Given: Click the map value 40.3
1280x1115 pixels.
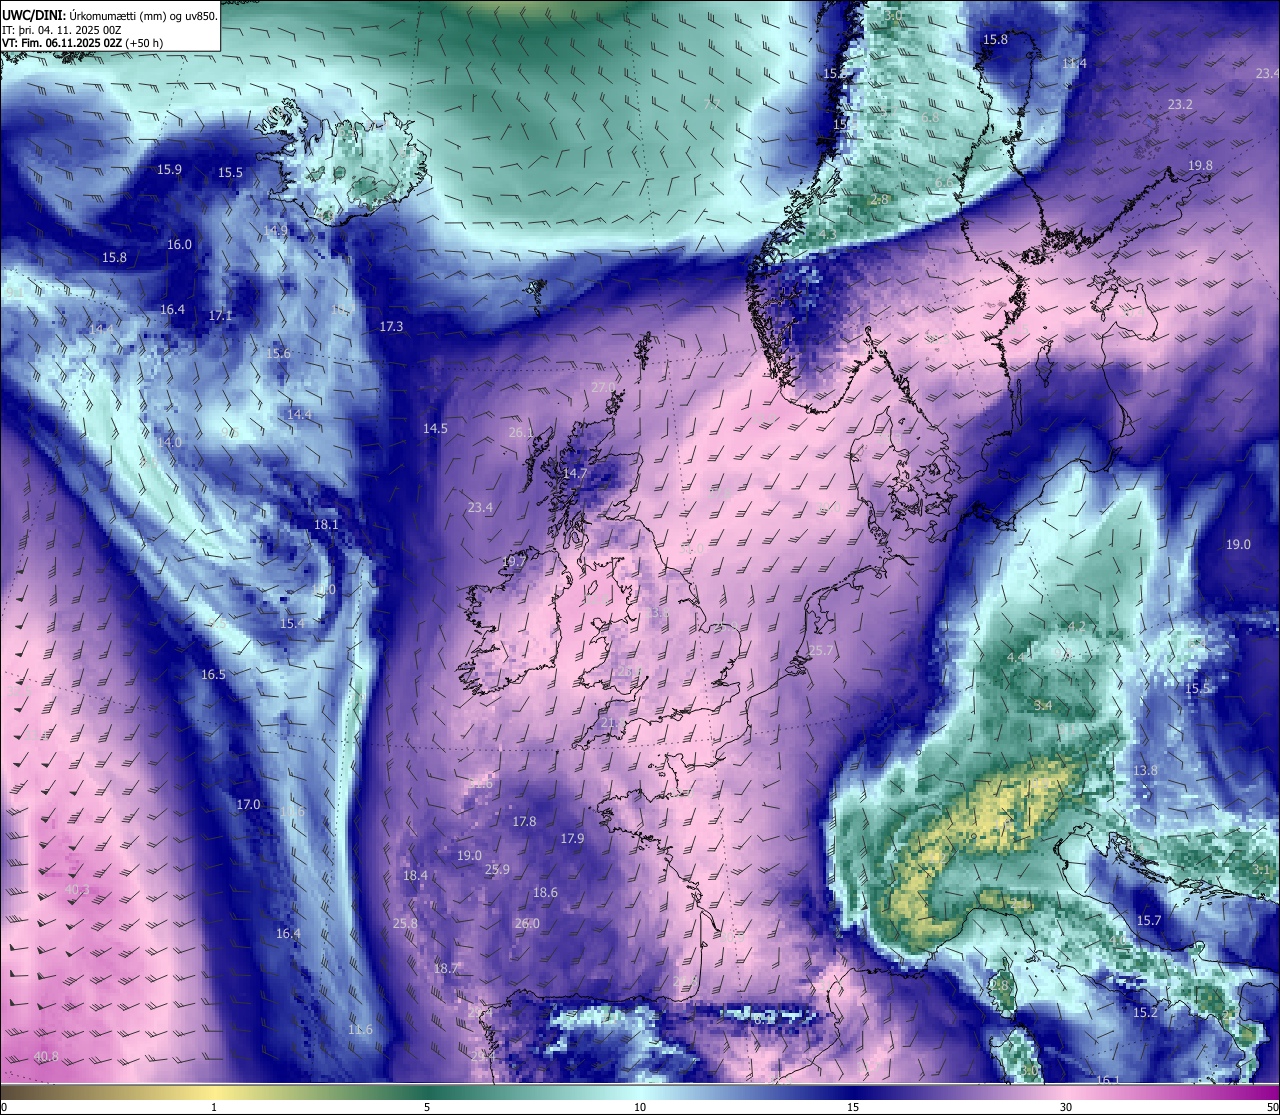Looking at the screenshot, I should pos(77,889).
